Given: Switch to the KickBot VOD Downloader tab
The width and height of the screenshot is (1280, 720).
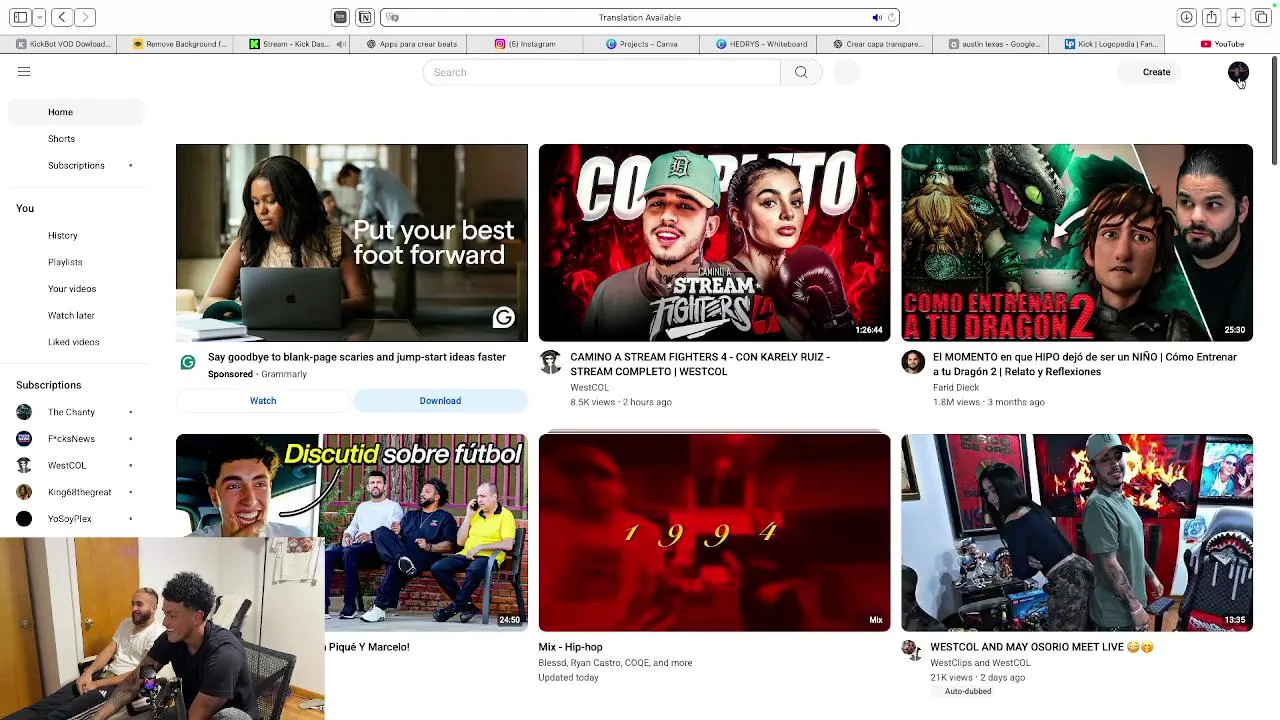Looking at the screenshot, I should (58, 44).
